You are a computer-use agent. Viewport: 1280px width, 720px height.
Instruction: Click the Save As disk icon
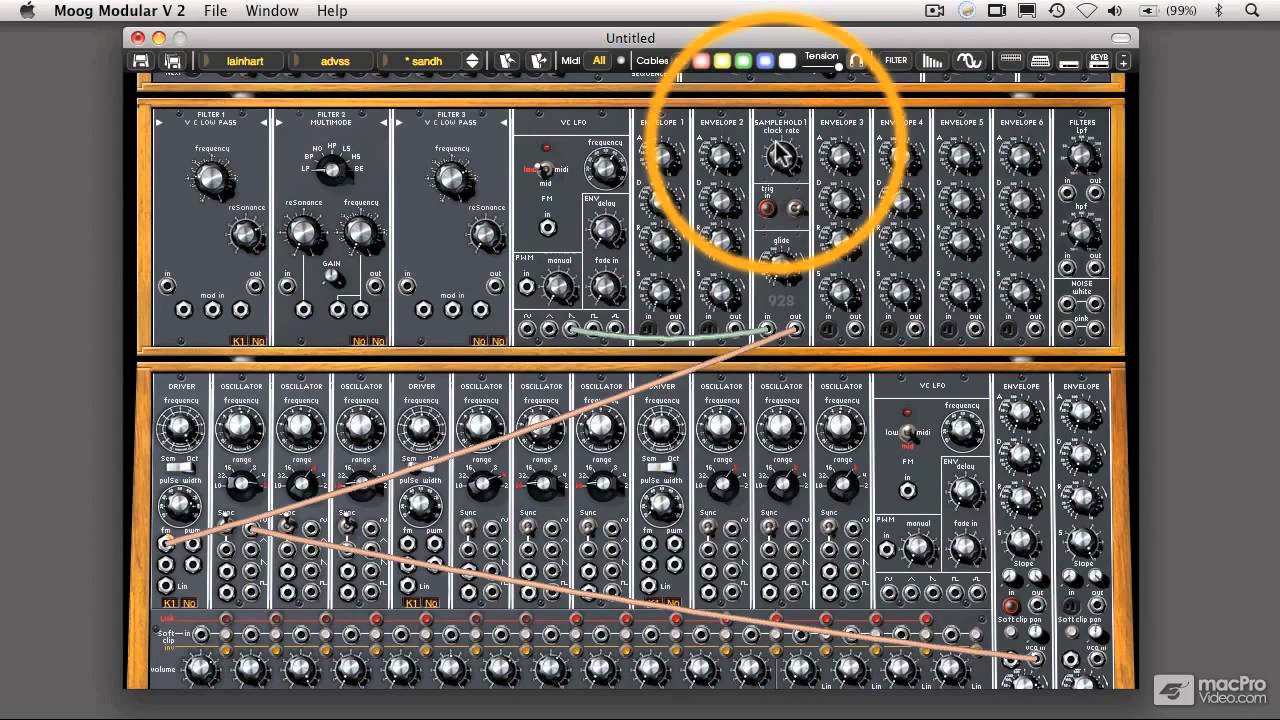172,61
